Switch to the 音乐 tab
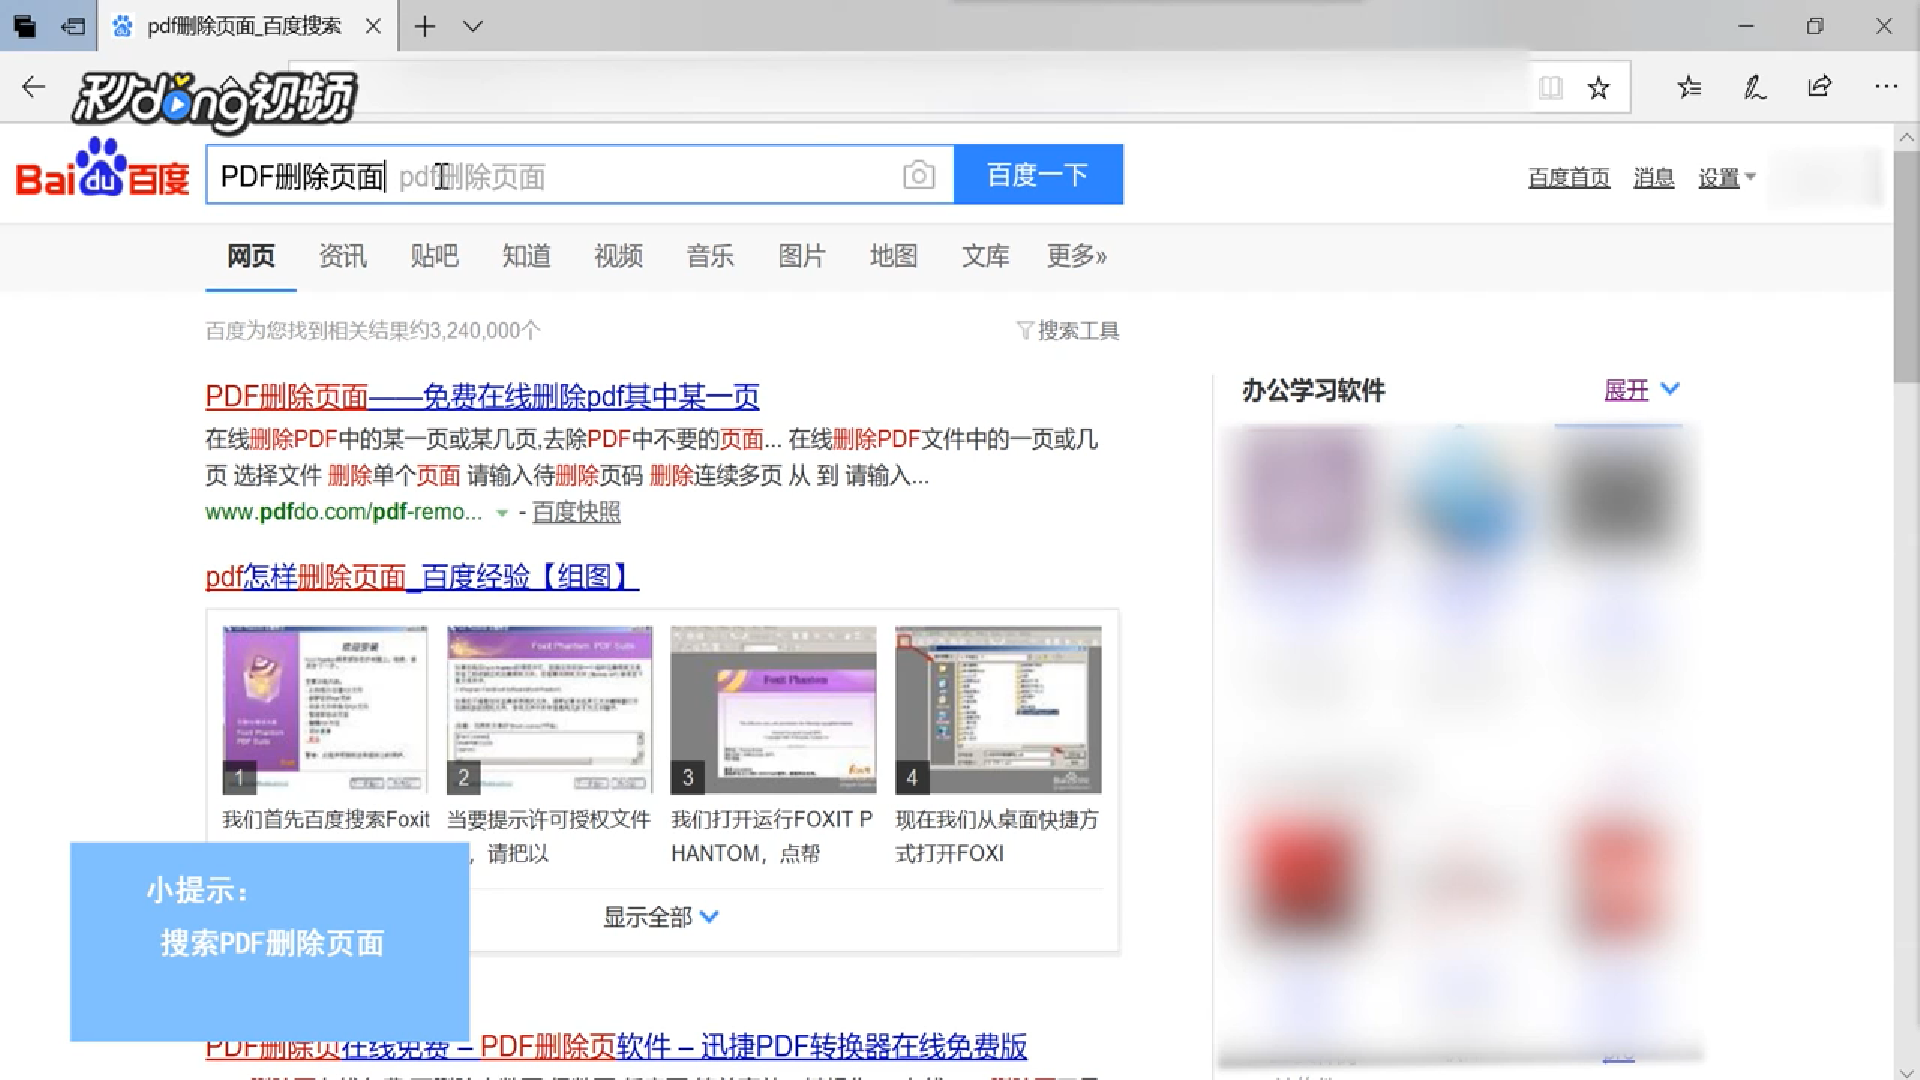Screen dimensions: 1920x1080 [x=710, y=256]
